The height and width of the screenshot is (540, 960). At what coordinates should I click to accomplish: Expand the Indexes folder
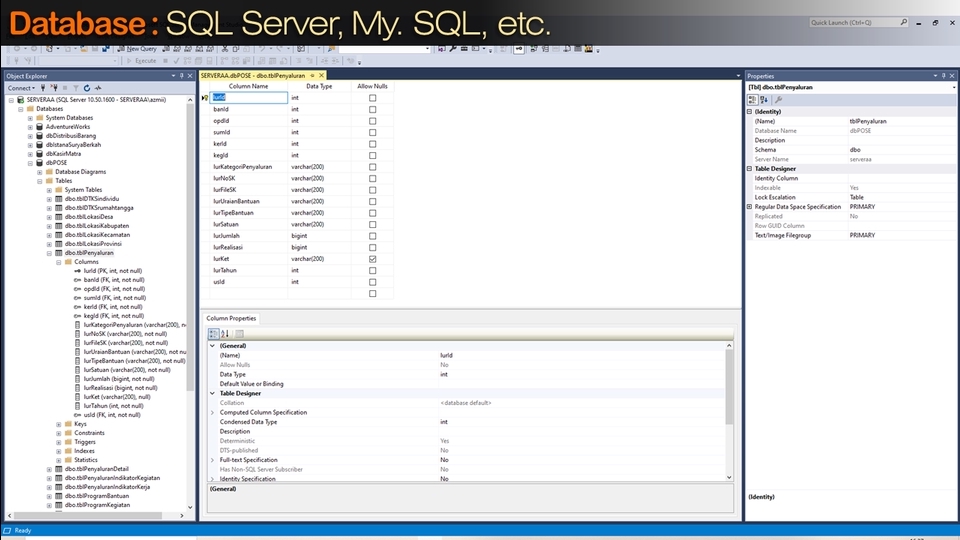59,451
